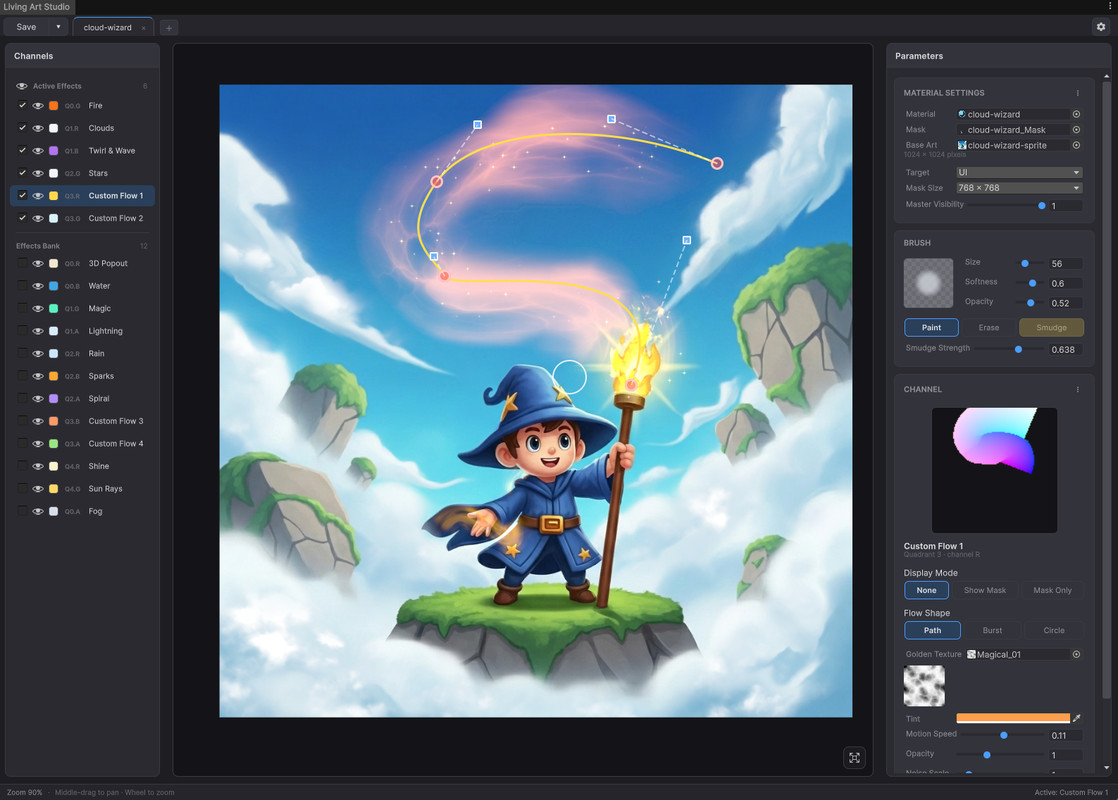Open Material Settings options menu

tap(1077, 93)
